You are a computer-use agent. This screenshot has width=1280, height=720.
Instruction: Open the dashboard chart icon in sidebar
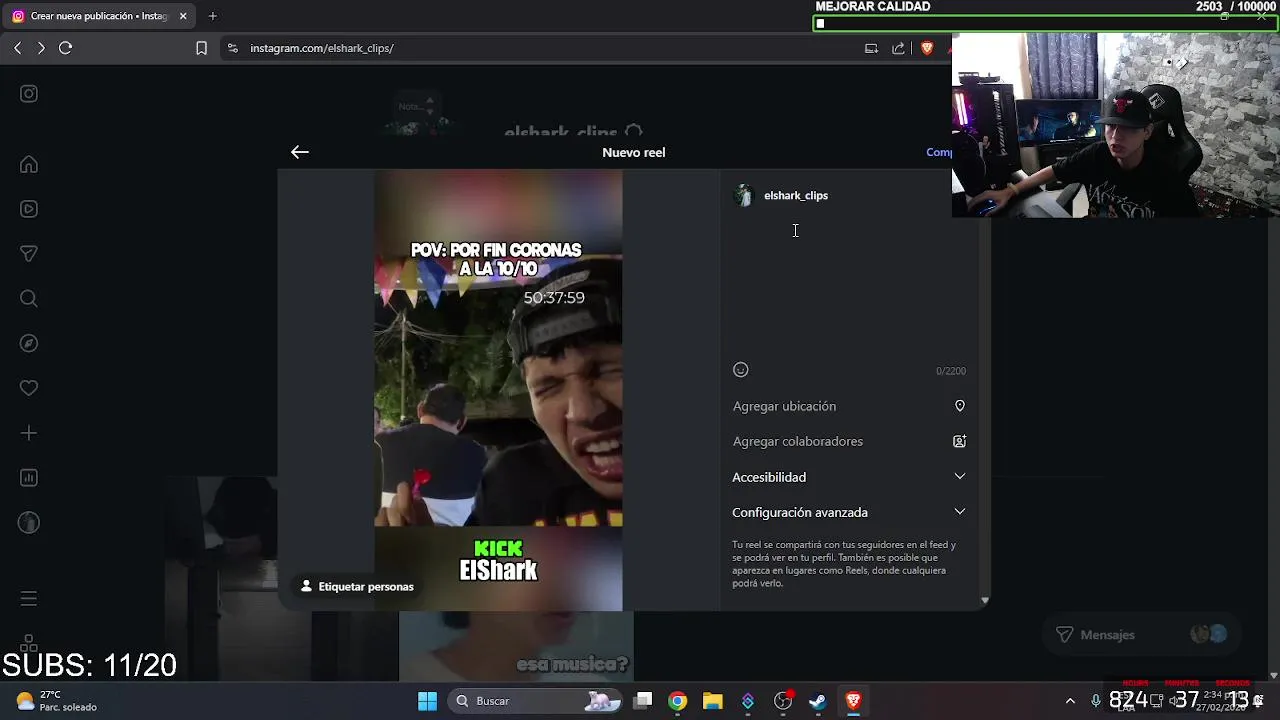tap(29, 478)
